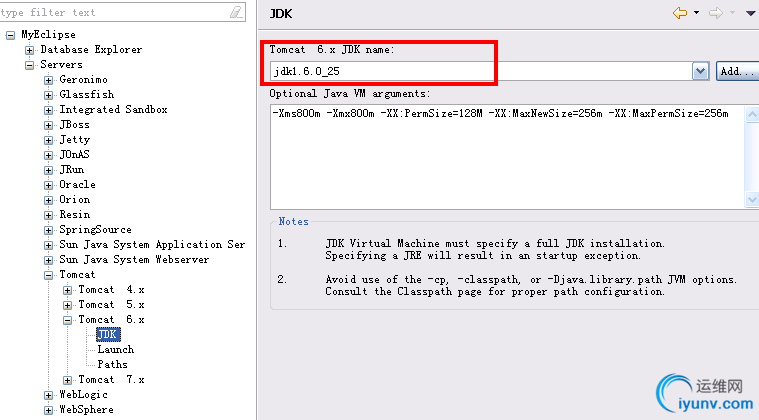
Task: Select the JDK item under Tomcat 6.x
Action: pos(108,334)
